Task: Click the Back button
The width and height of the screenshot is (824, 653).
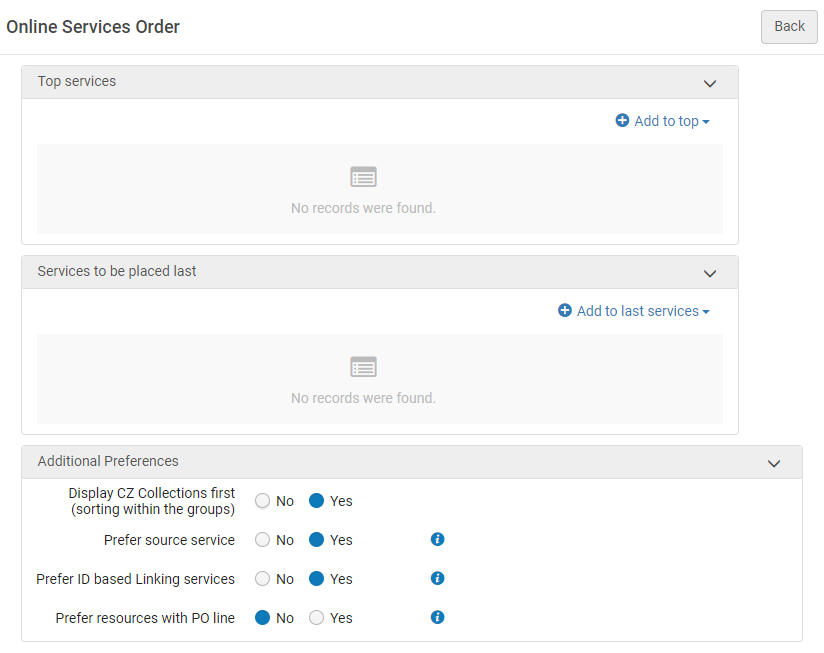Action: pyautogui.click(x=789, y=27)
